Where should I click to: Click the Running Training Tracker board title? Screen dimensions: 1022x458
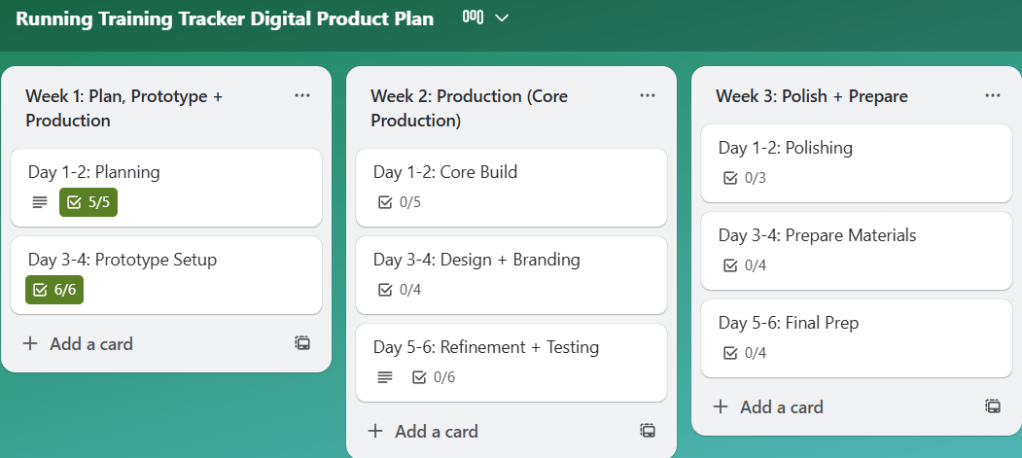pyautogui.click(x=225, y=19)
